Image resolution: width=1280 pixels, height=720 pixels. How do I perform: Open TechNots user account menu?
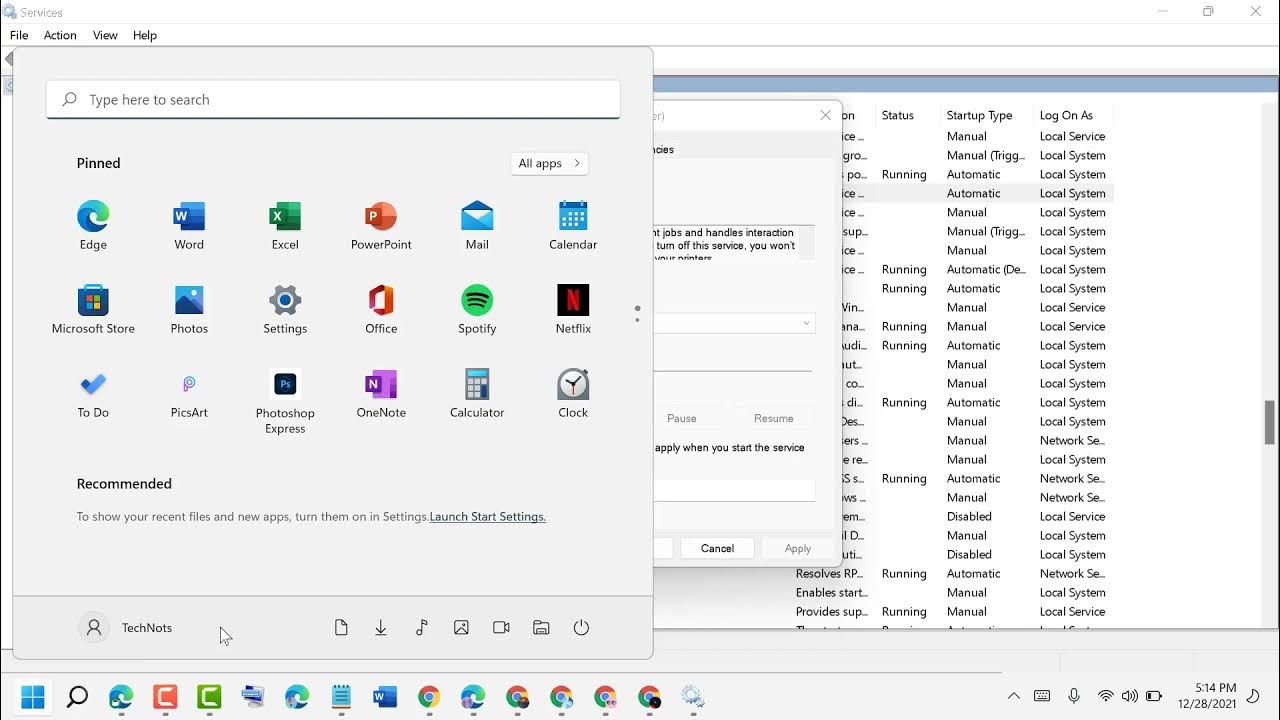point(126,627)
